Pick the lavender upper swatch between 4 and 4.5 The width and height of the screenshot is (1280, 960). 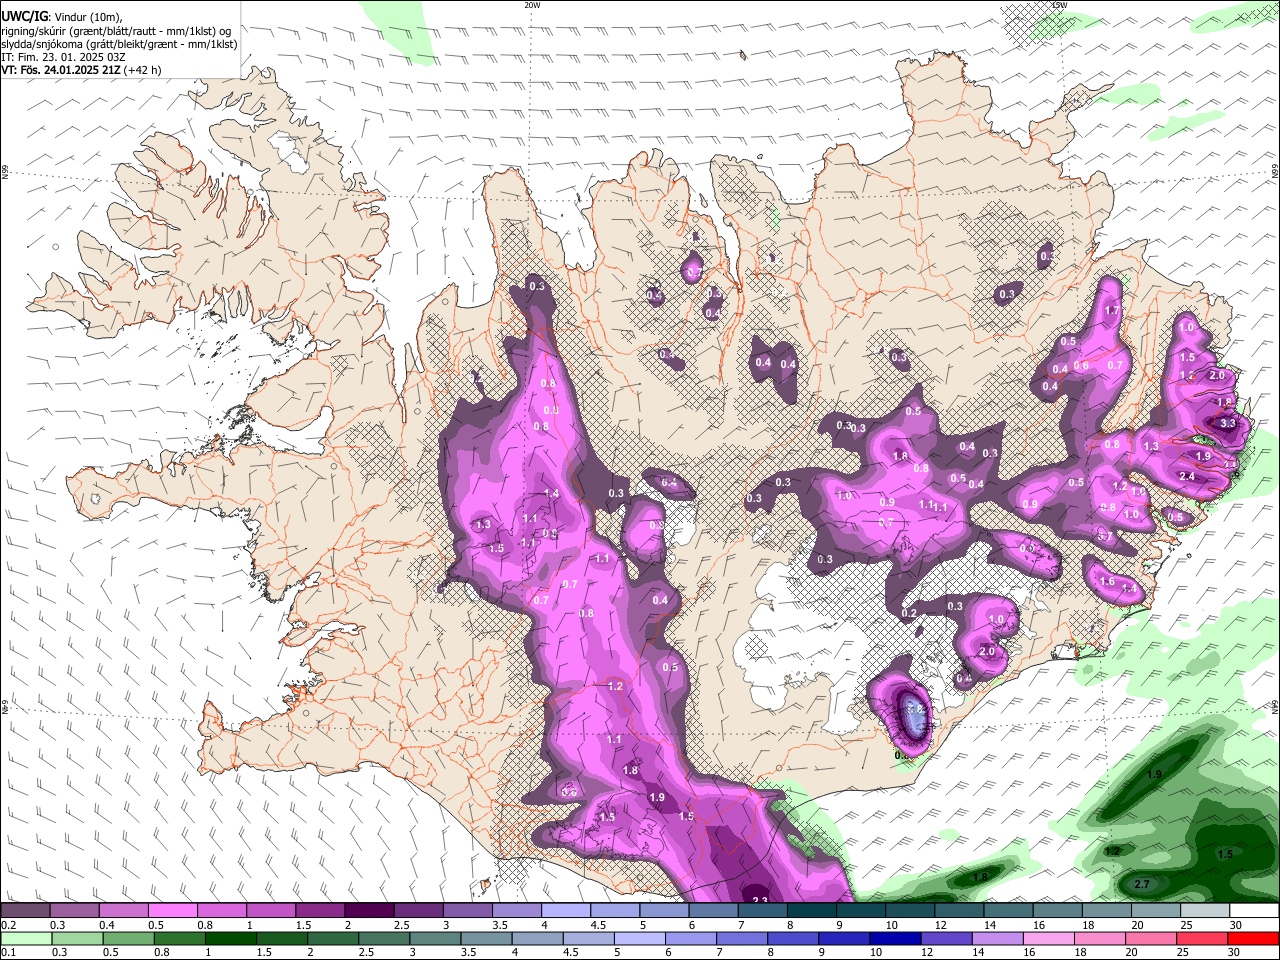[565, 910]
